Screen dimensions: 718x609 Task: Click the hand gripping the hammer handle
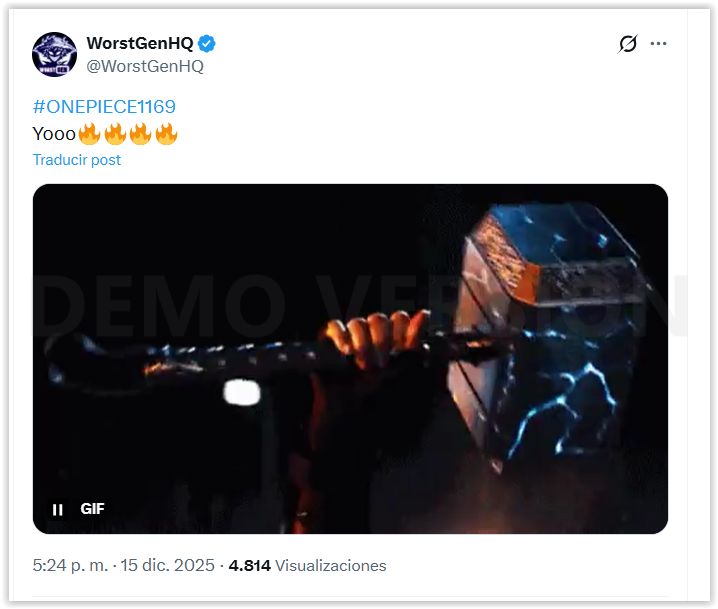pyautogui.click(x=375, y=337)
